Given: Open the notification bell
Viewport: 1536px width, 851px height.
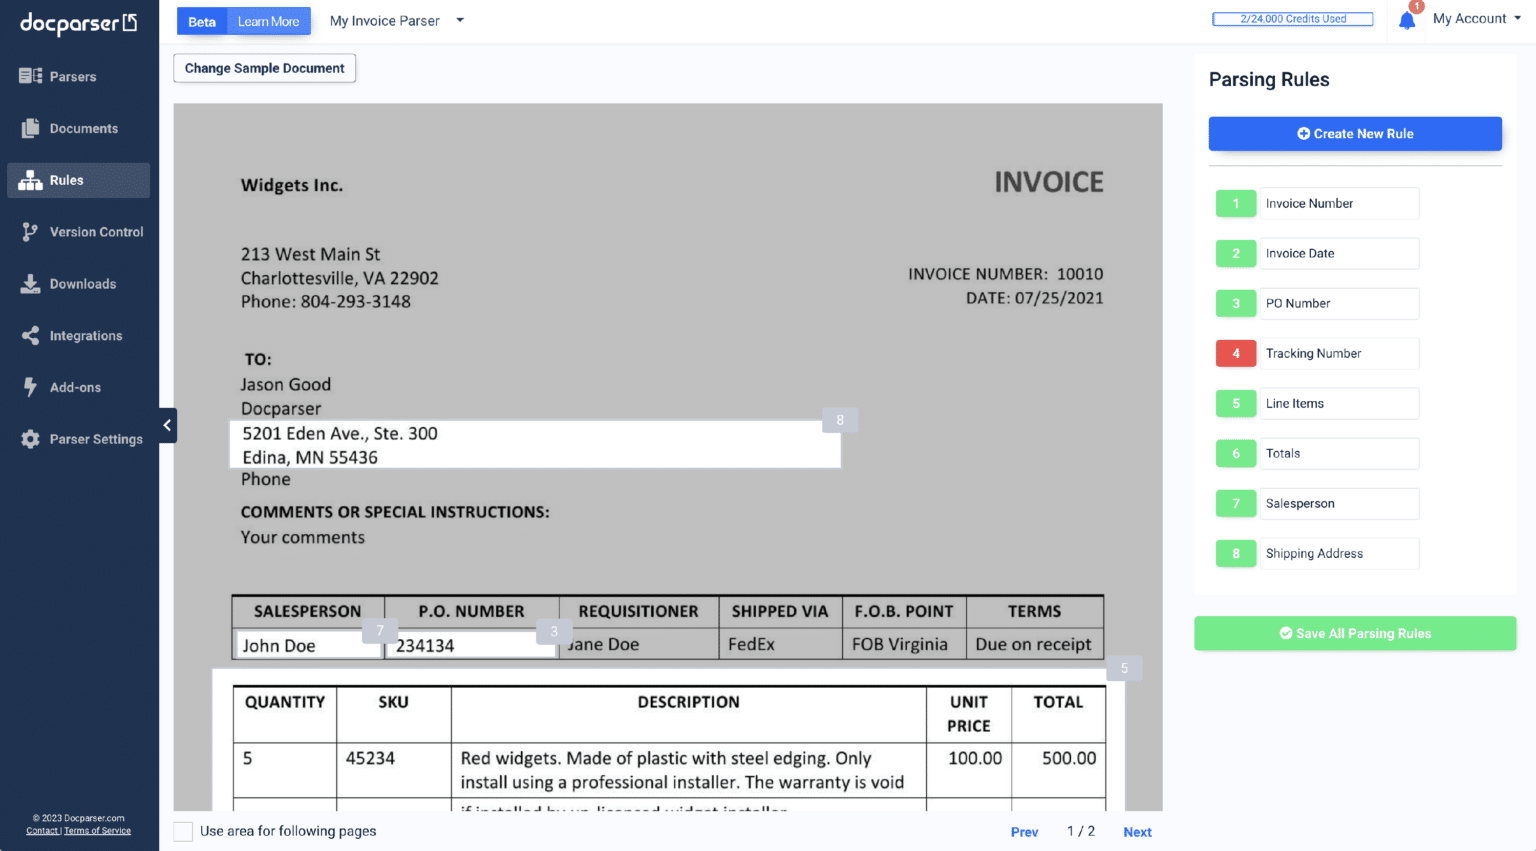Looking at the screenshot, I should [x=1406, y=18].
